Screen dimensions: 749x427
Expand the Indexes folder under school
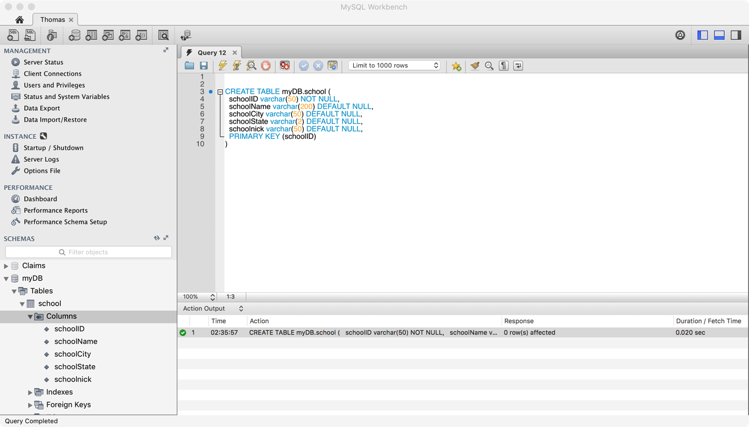pos(30,392)
